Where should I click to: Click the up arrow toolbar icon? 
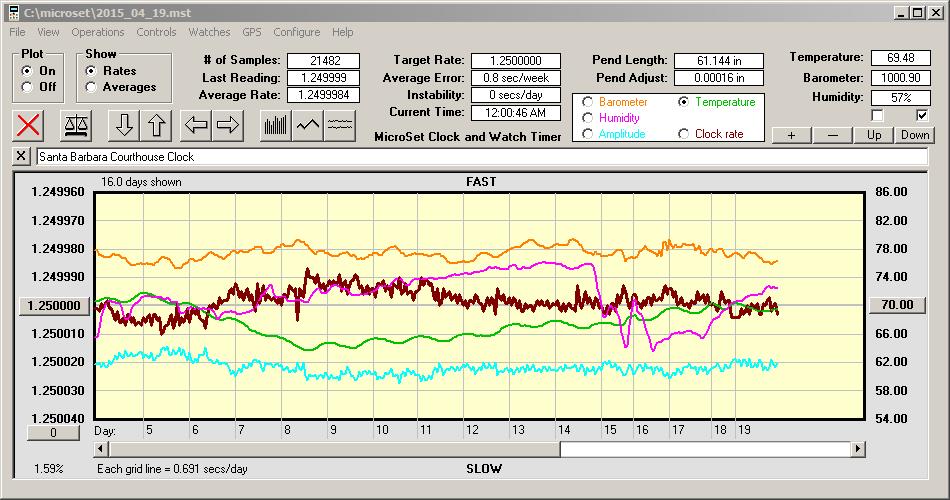(156, 125)
